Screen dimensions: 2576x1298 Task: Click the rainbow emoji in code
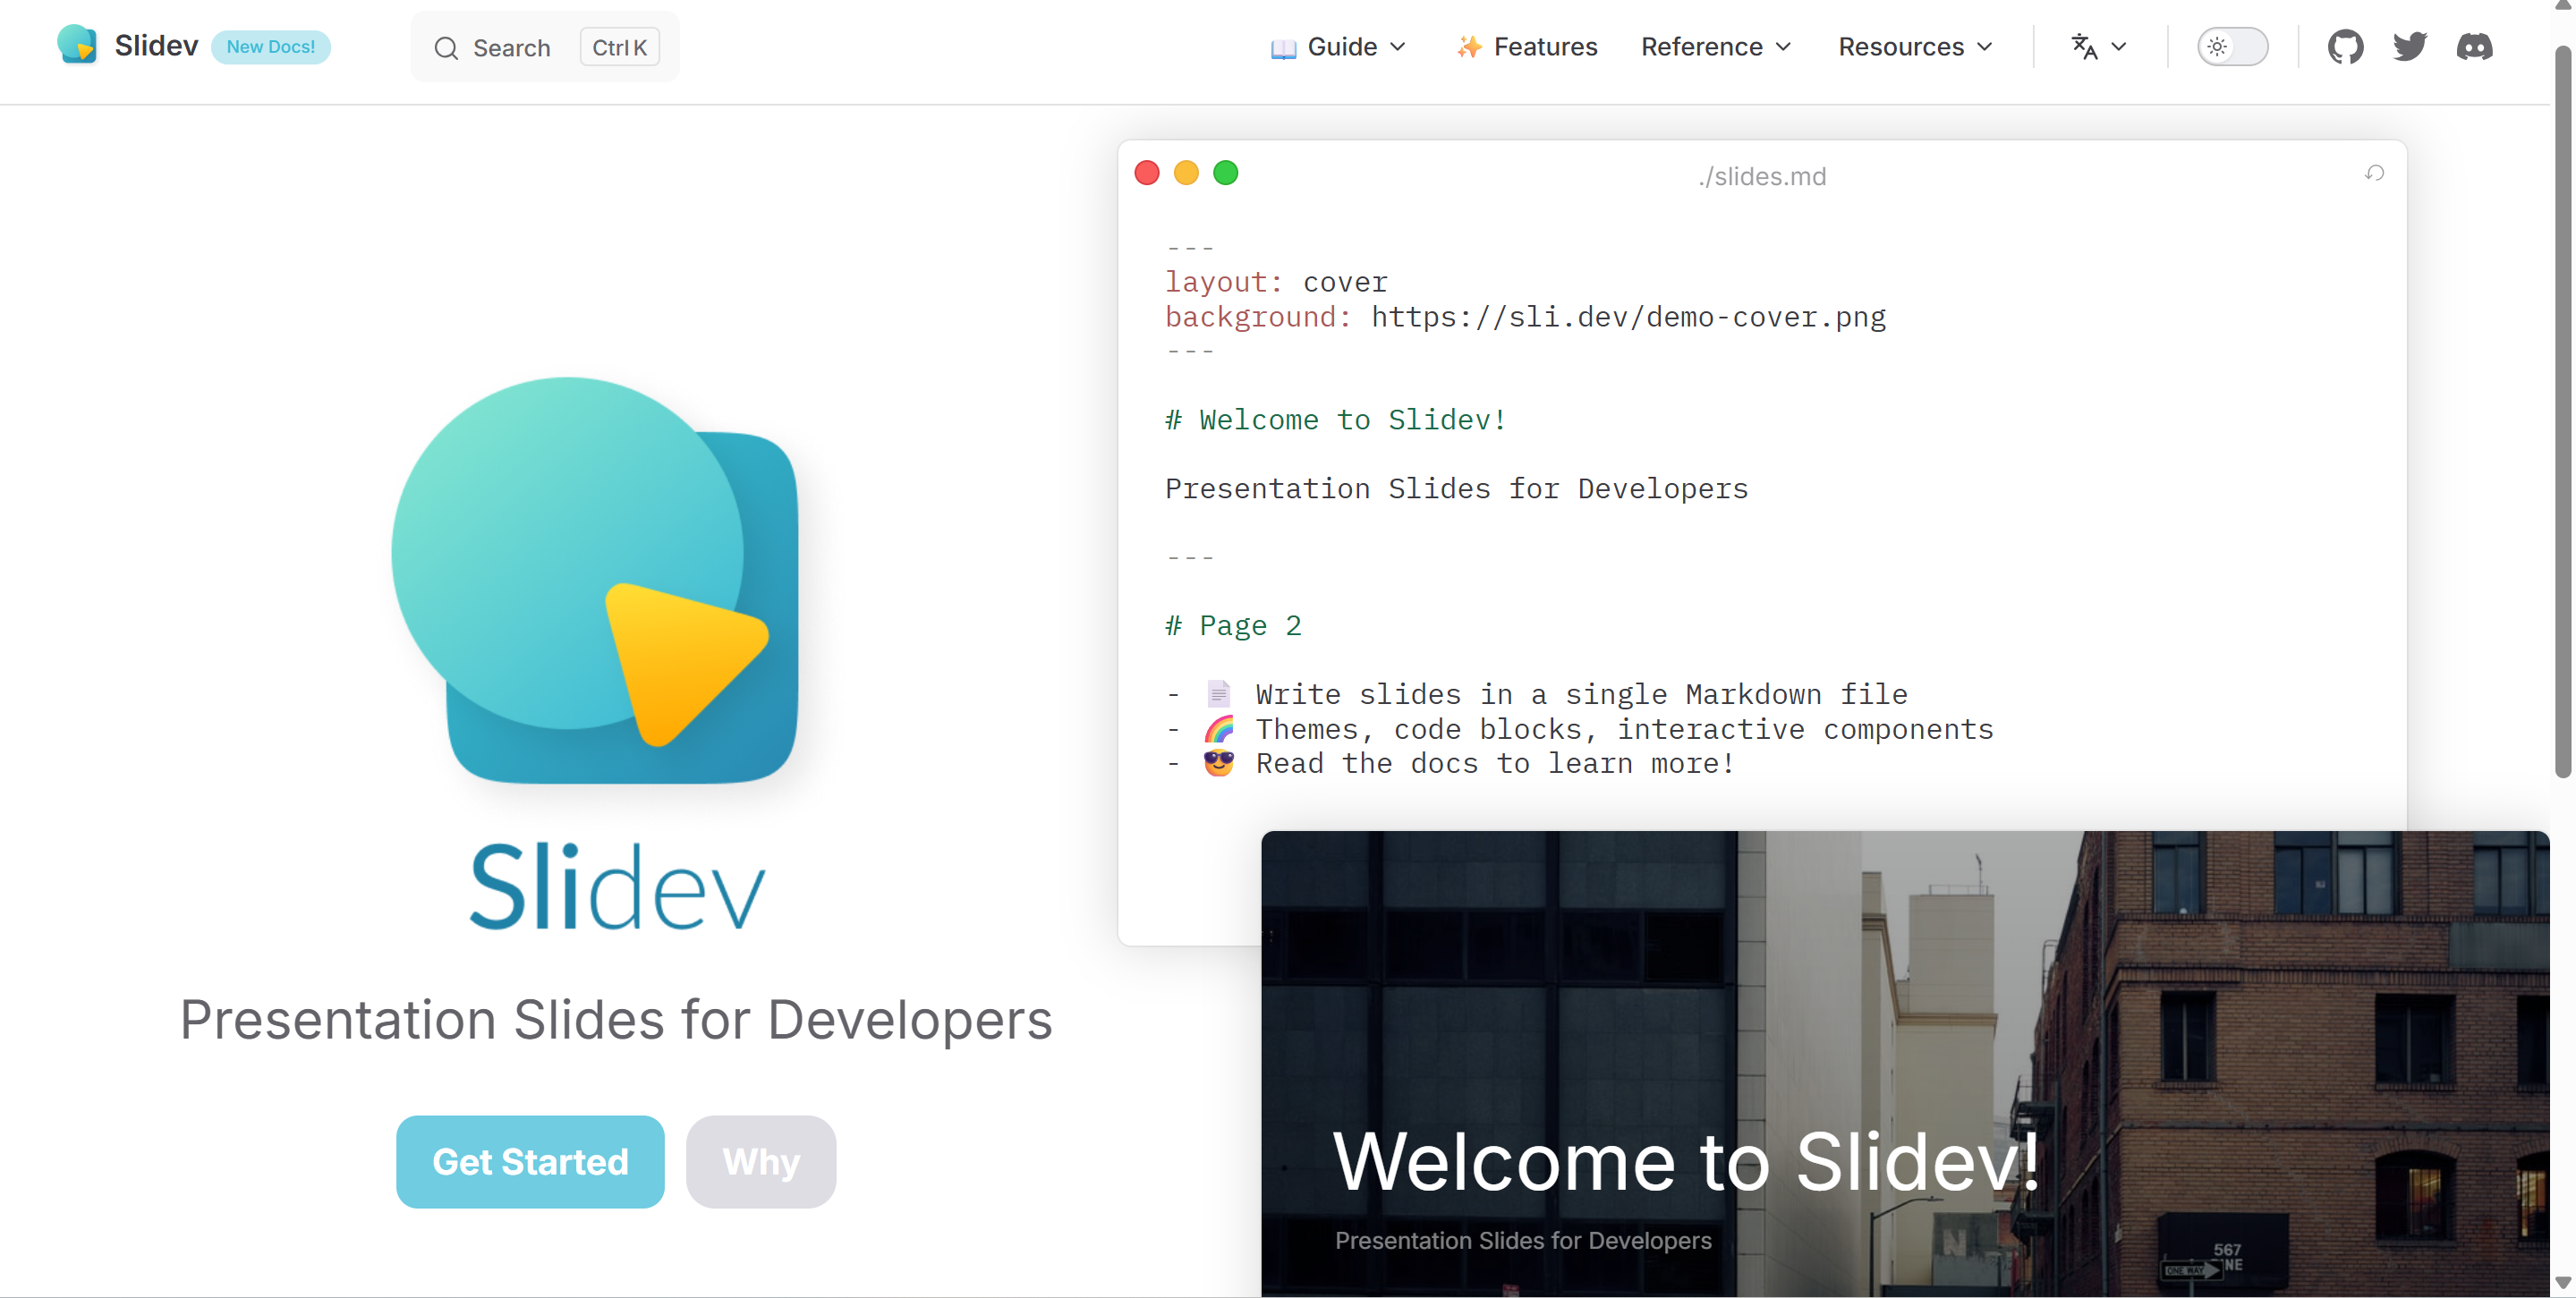(1218, 729)
